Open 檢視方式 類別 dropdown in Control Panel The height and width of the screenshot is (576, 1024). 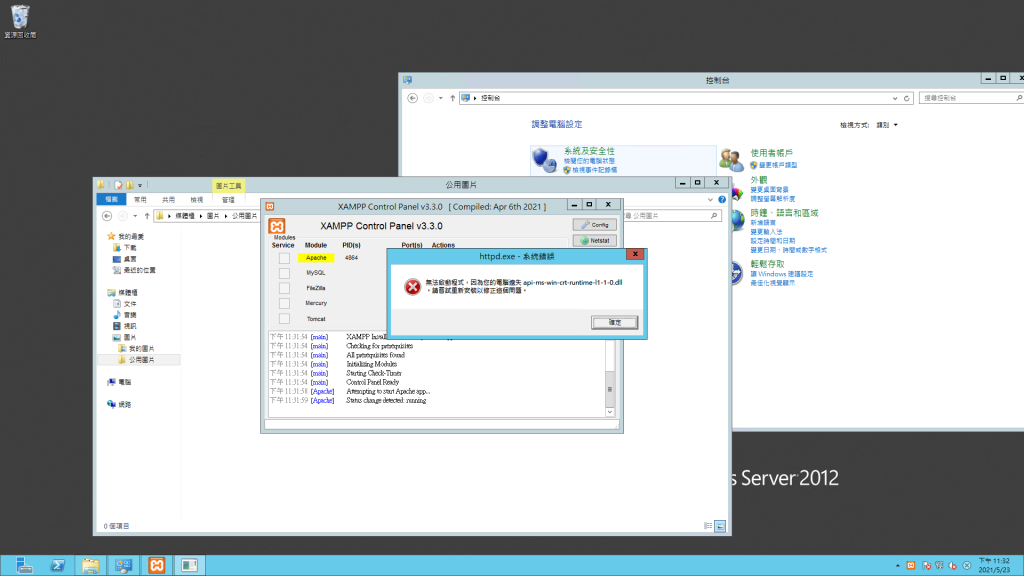[887, 125]
